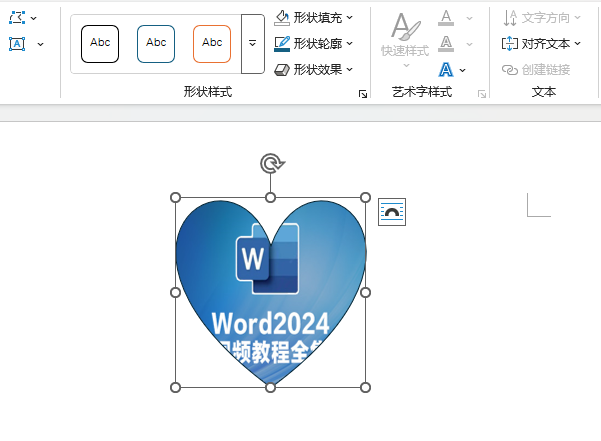Click the 创建链接 button
This screenshot has height=441, width=601.
tap(536, 70)
